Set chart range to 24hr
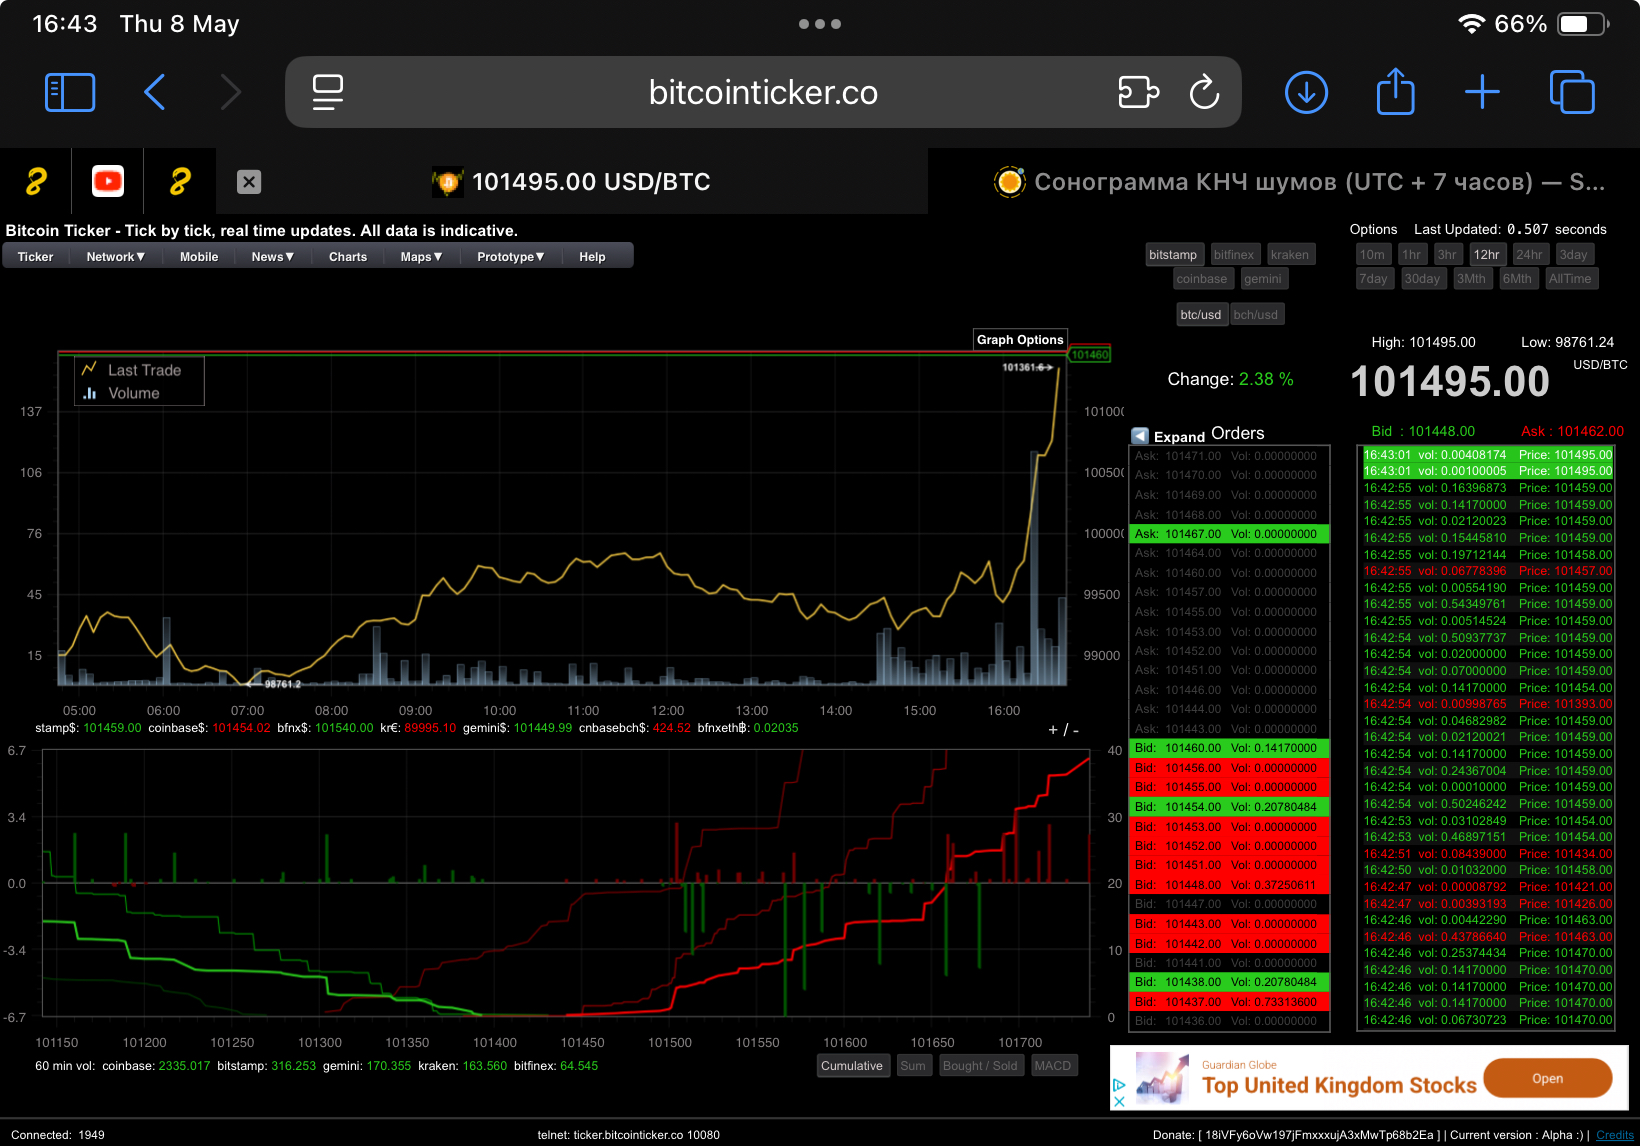 (x=1529, y=255)
